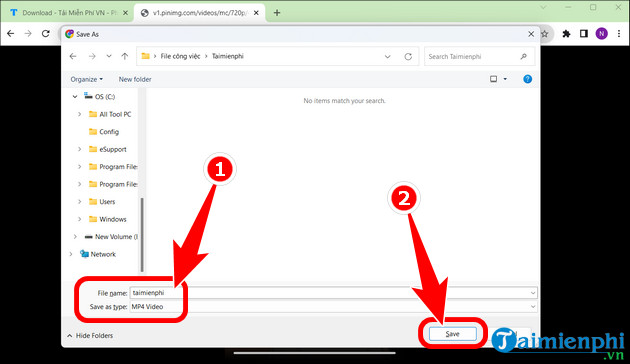Bookmark this page with the star icon
630x364 pixels.
point(545,34)
